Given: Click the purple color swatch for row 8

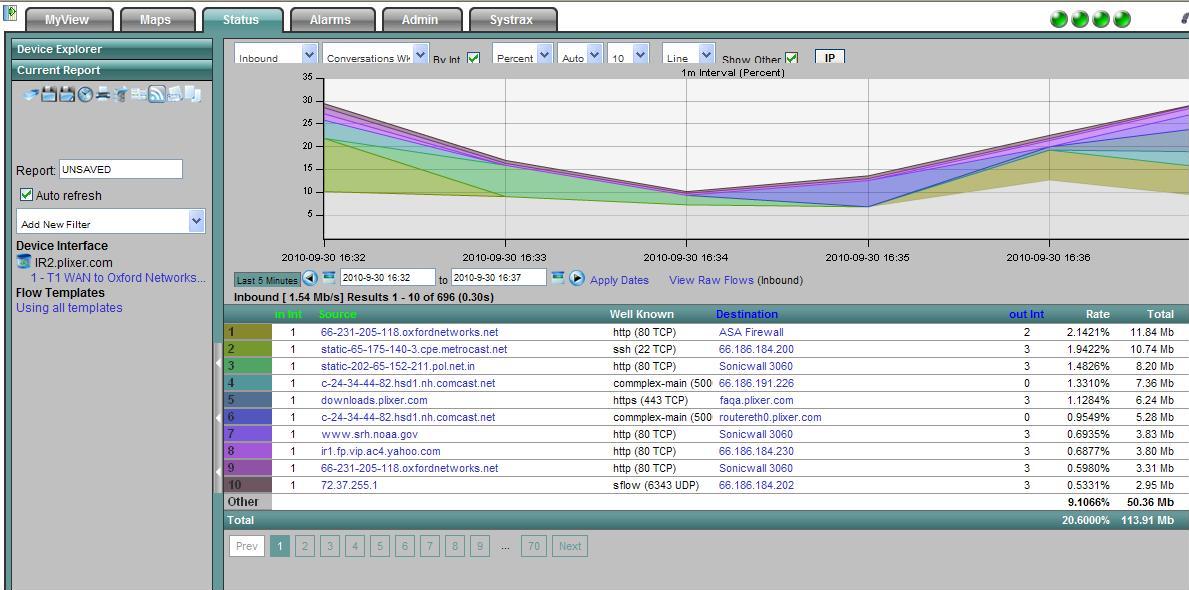Looking at the screenshot, I should click(x=248, y=451).
